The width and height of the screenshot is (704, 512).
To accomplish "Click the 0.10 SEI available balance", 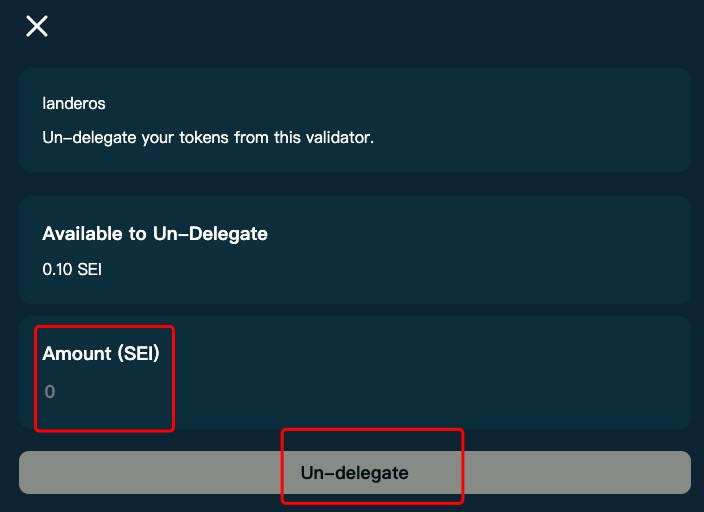I will coord(72,269).
